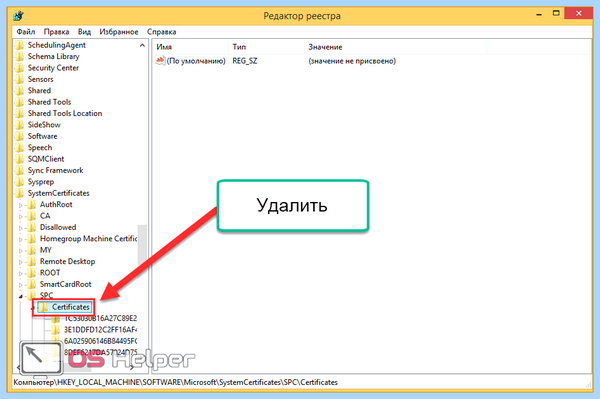
Task: Select subkey 6A025906146B84495F
Action: pos(100,341)
